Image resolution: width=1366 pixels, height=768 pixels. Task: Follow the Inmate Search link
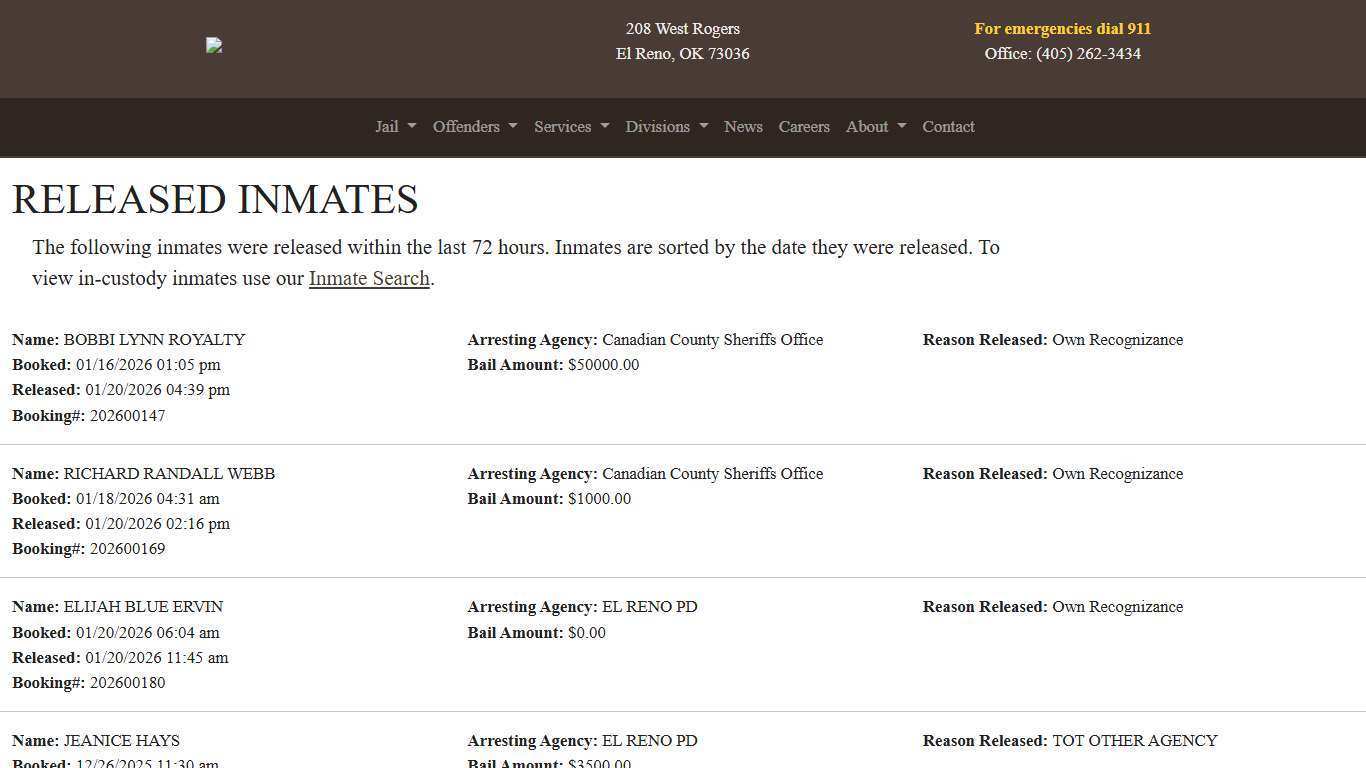(x=369, y=278)
